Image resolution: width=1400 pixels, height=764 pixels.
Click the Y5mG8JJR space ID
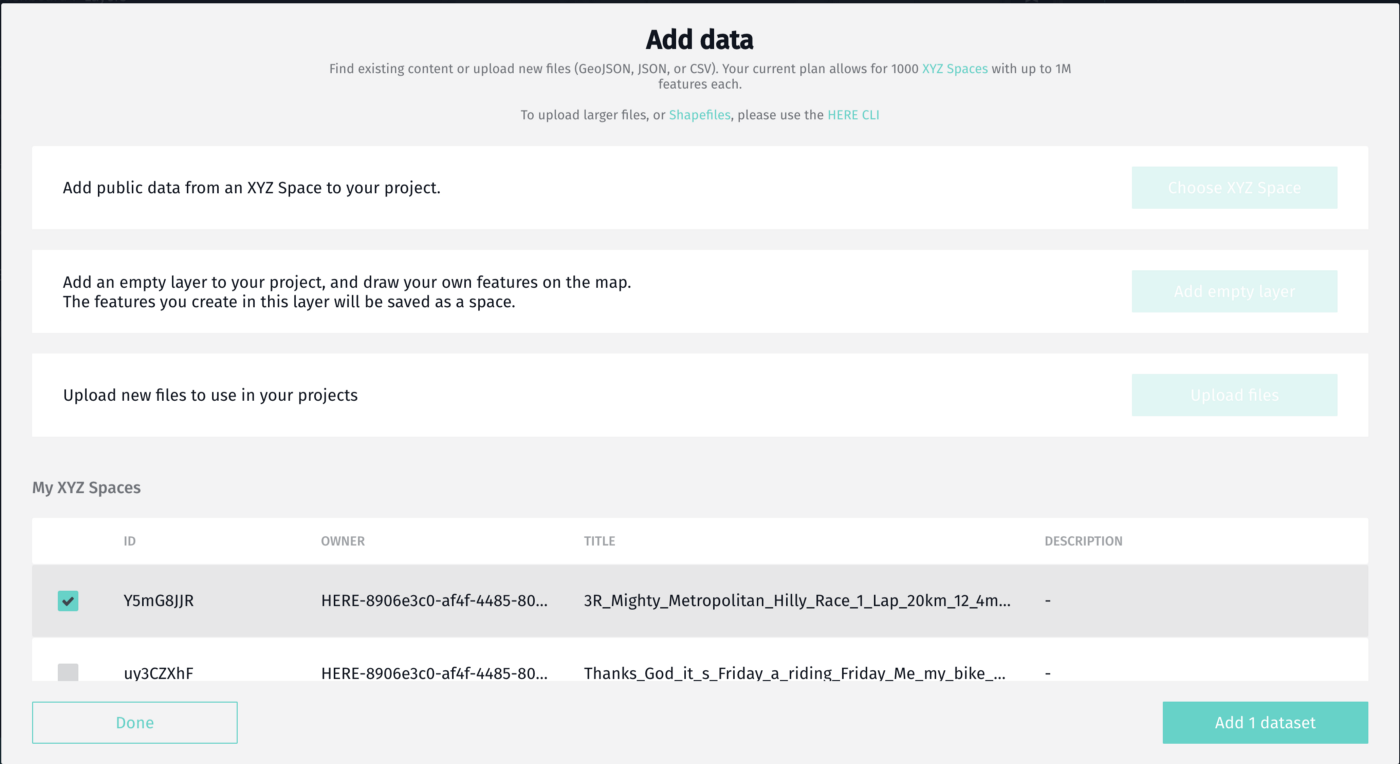pos(159,601)
